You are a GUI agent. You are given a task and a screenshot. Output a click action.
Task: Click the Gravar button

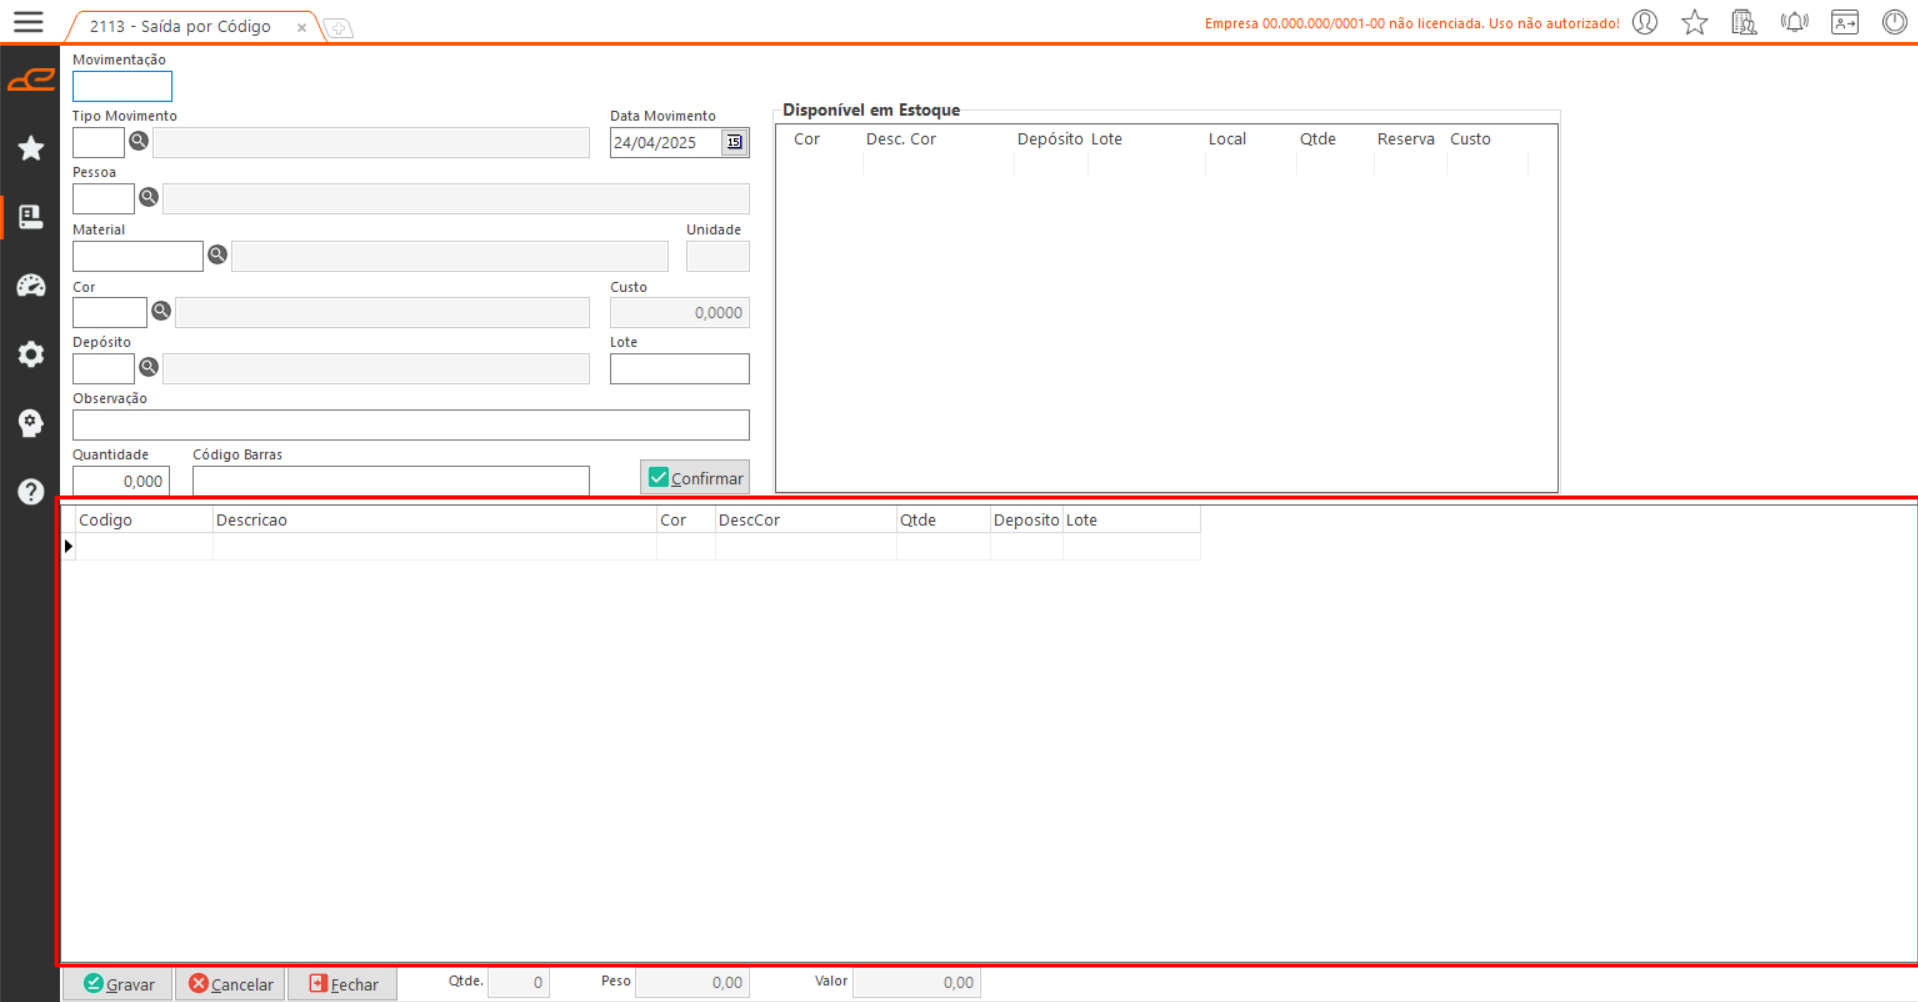click(119, 984)
